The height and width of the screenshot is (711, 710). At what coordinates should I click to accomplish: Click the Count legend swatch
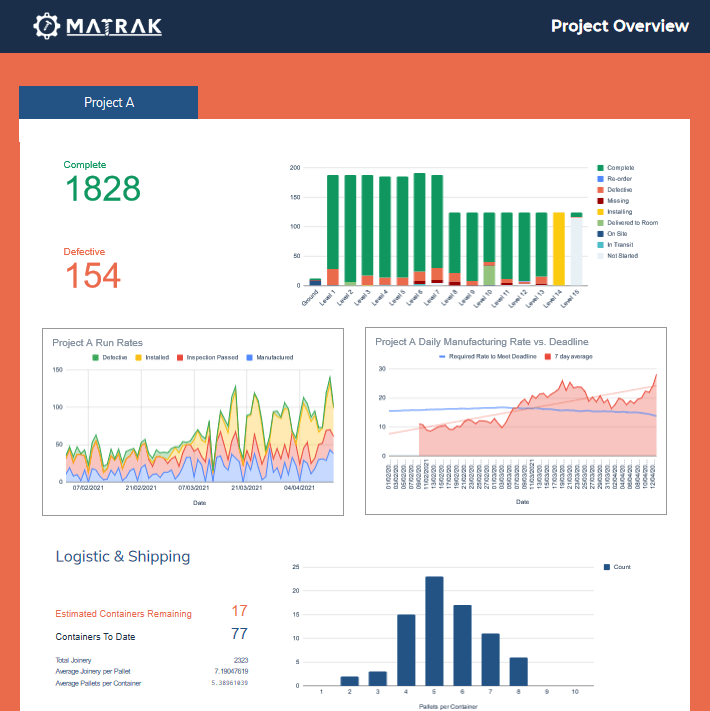tap(607, 567)
